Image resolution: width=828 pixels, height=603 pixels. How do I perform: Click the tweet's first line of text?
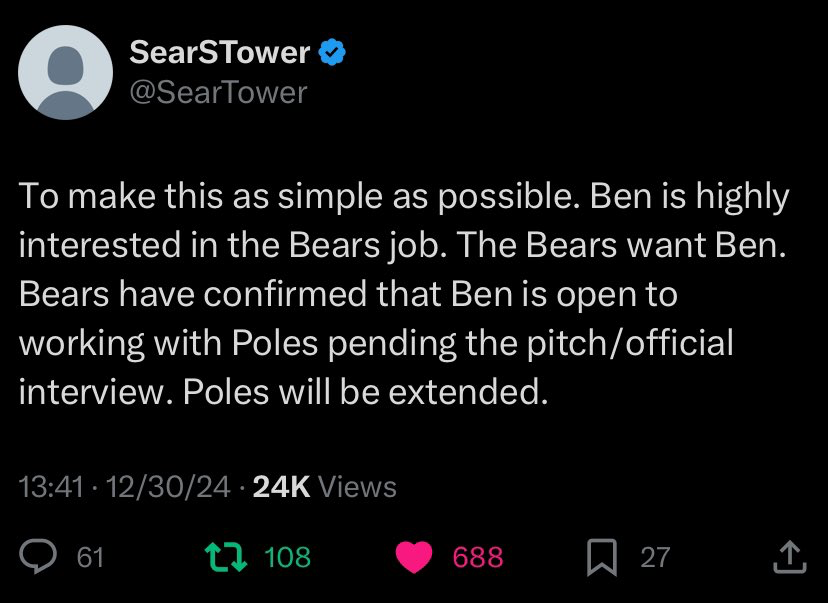point(404,197)
